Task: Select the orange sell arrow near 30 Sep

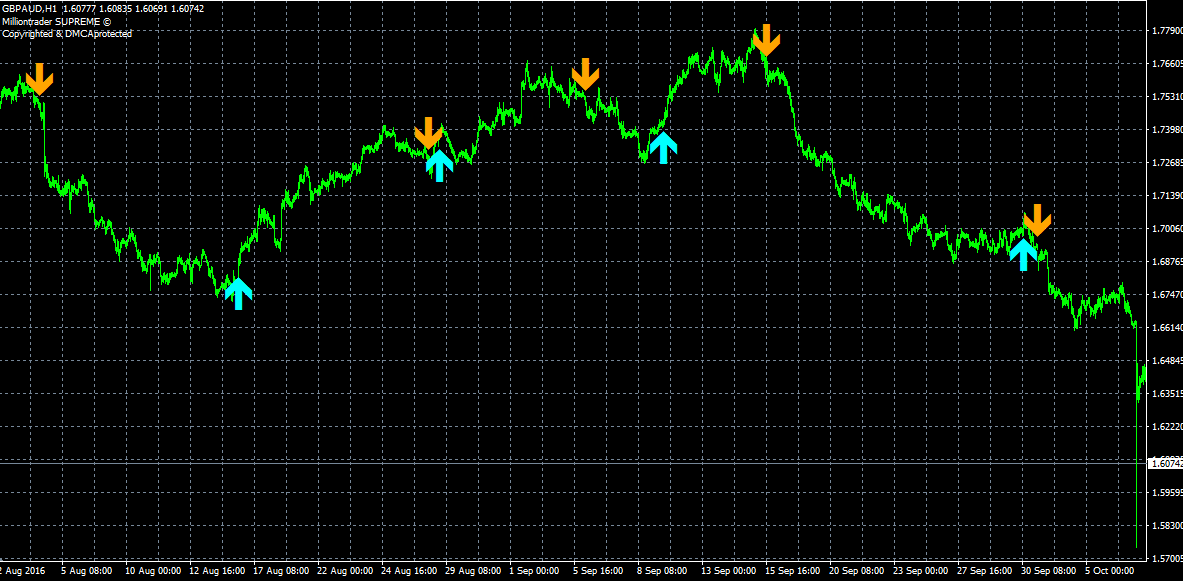Action: click(x=1037, y=220)
